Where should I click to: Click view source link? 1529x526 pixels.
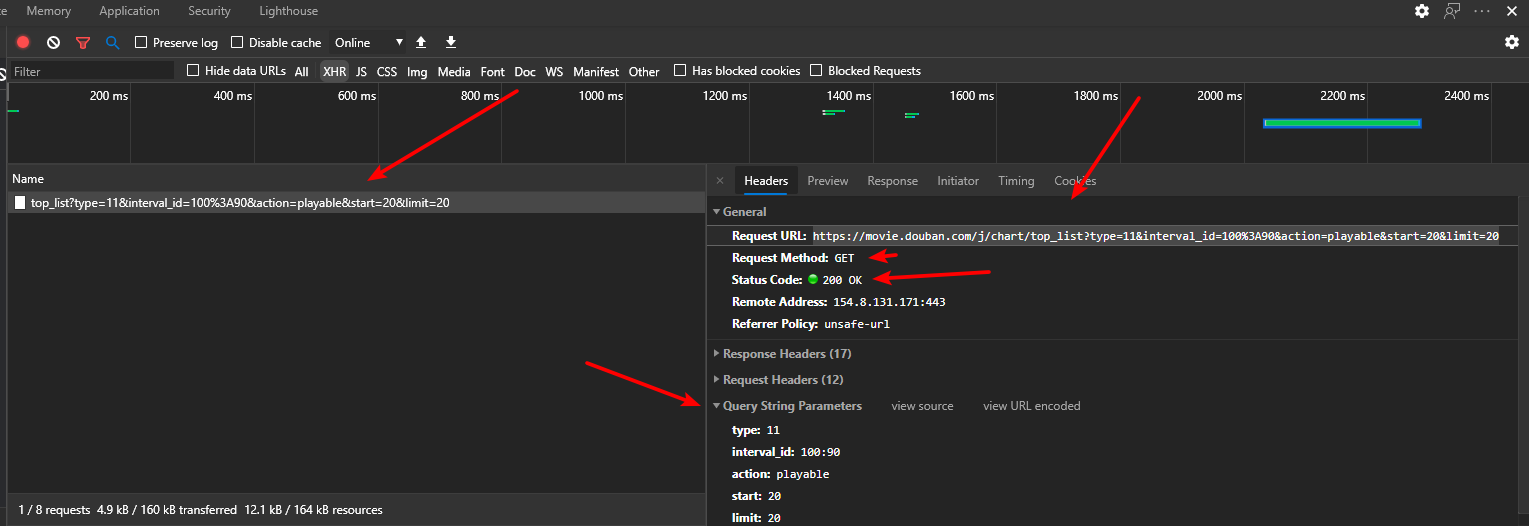(922, 406)
